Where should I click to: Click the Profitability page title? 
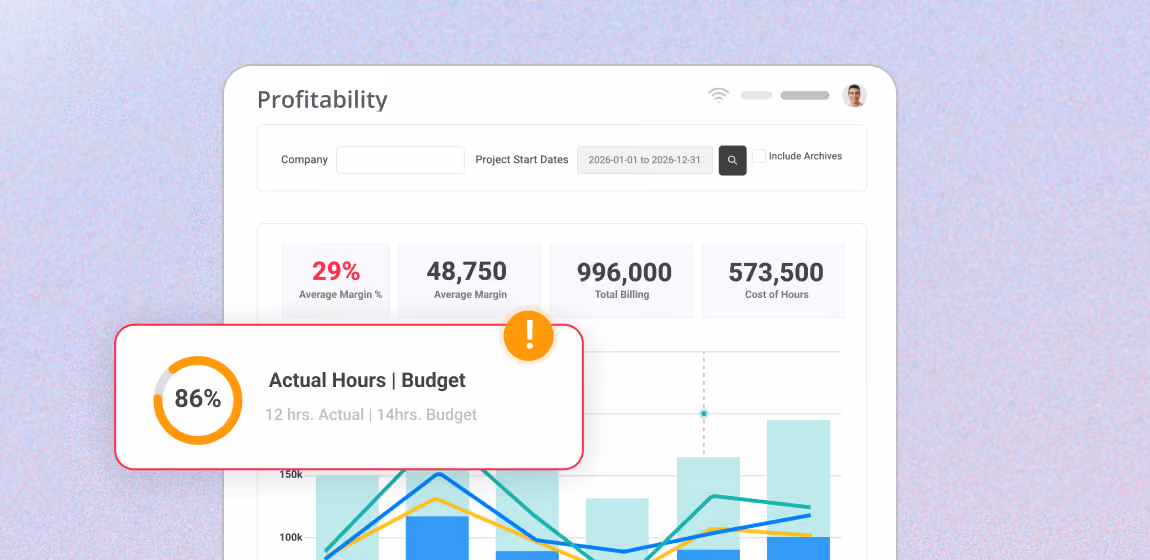click(x=322, y=100)
